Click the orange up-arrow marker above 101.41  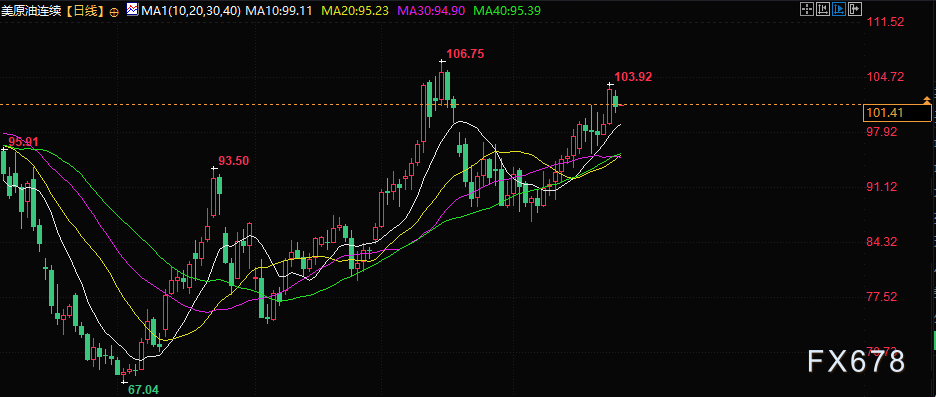coord(926,99)
